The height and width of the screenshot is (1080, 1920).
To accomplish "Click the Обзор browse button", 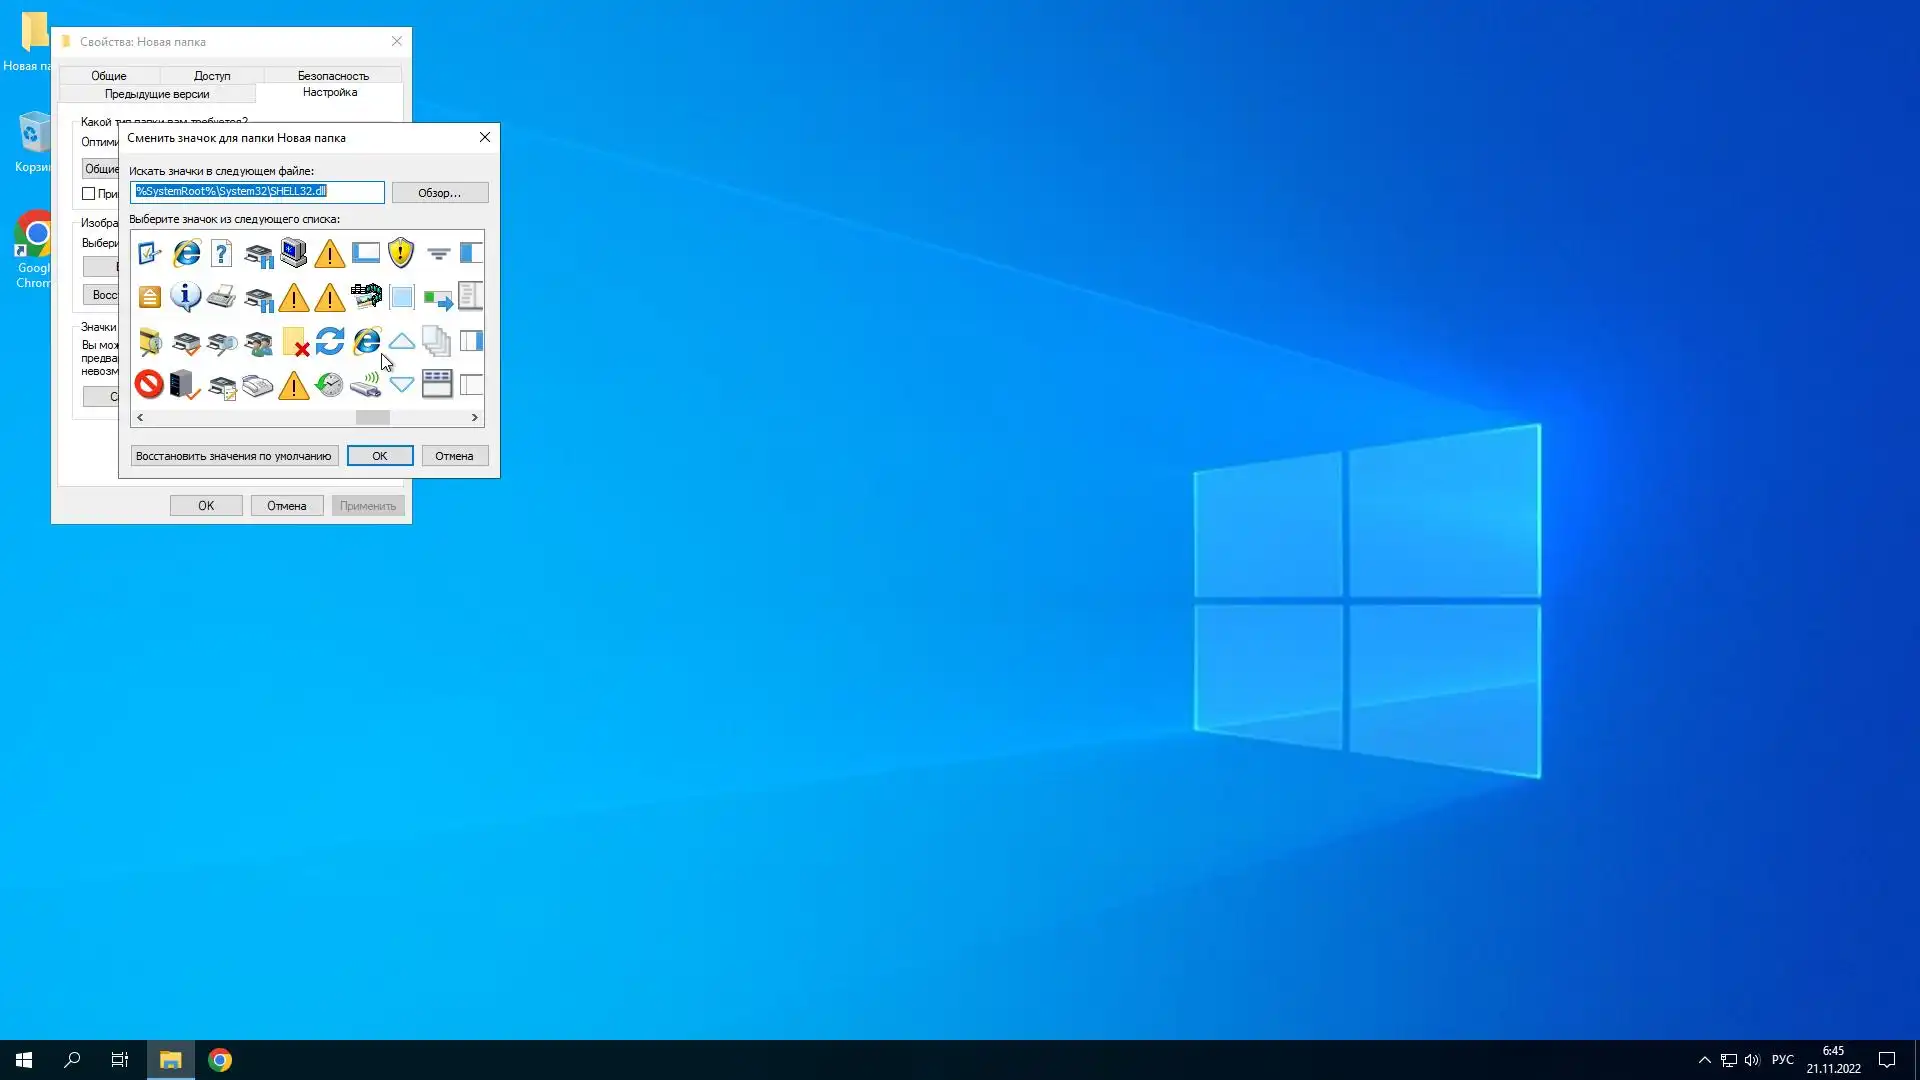I will coord(440,192).
